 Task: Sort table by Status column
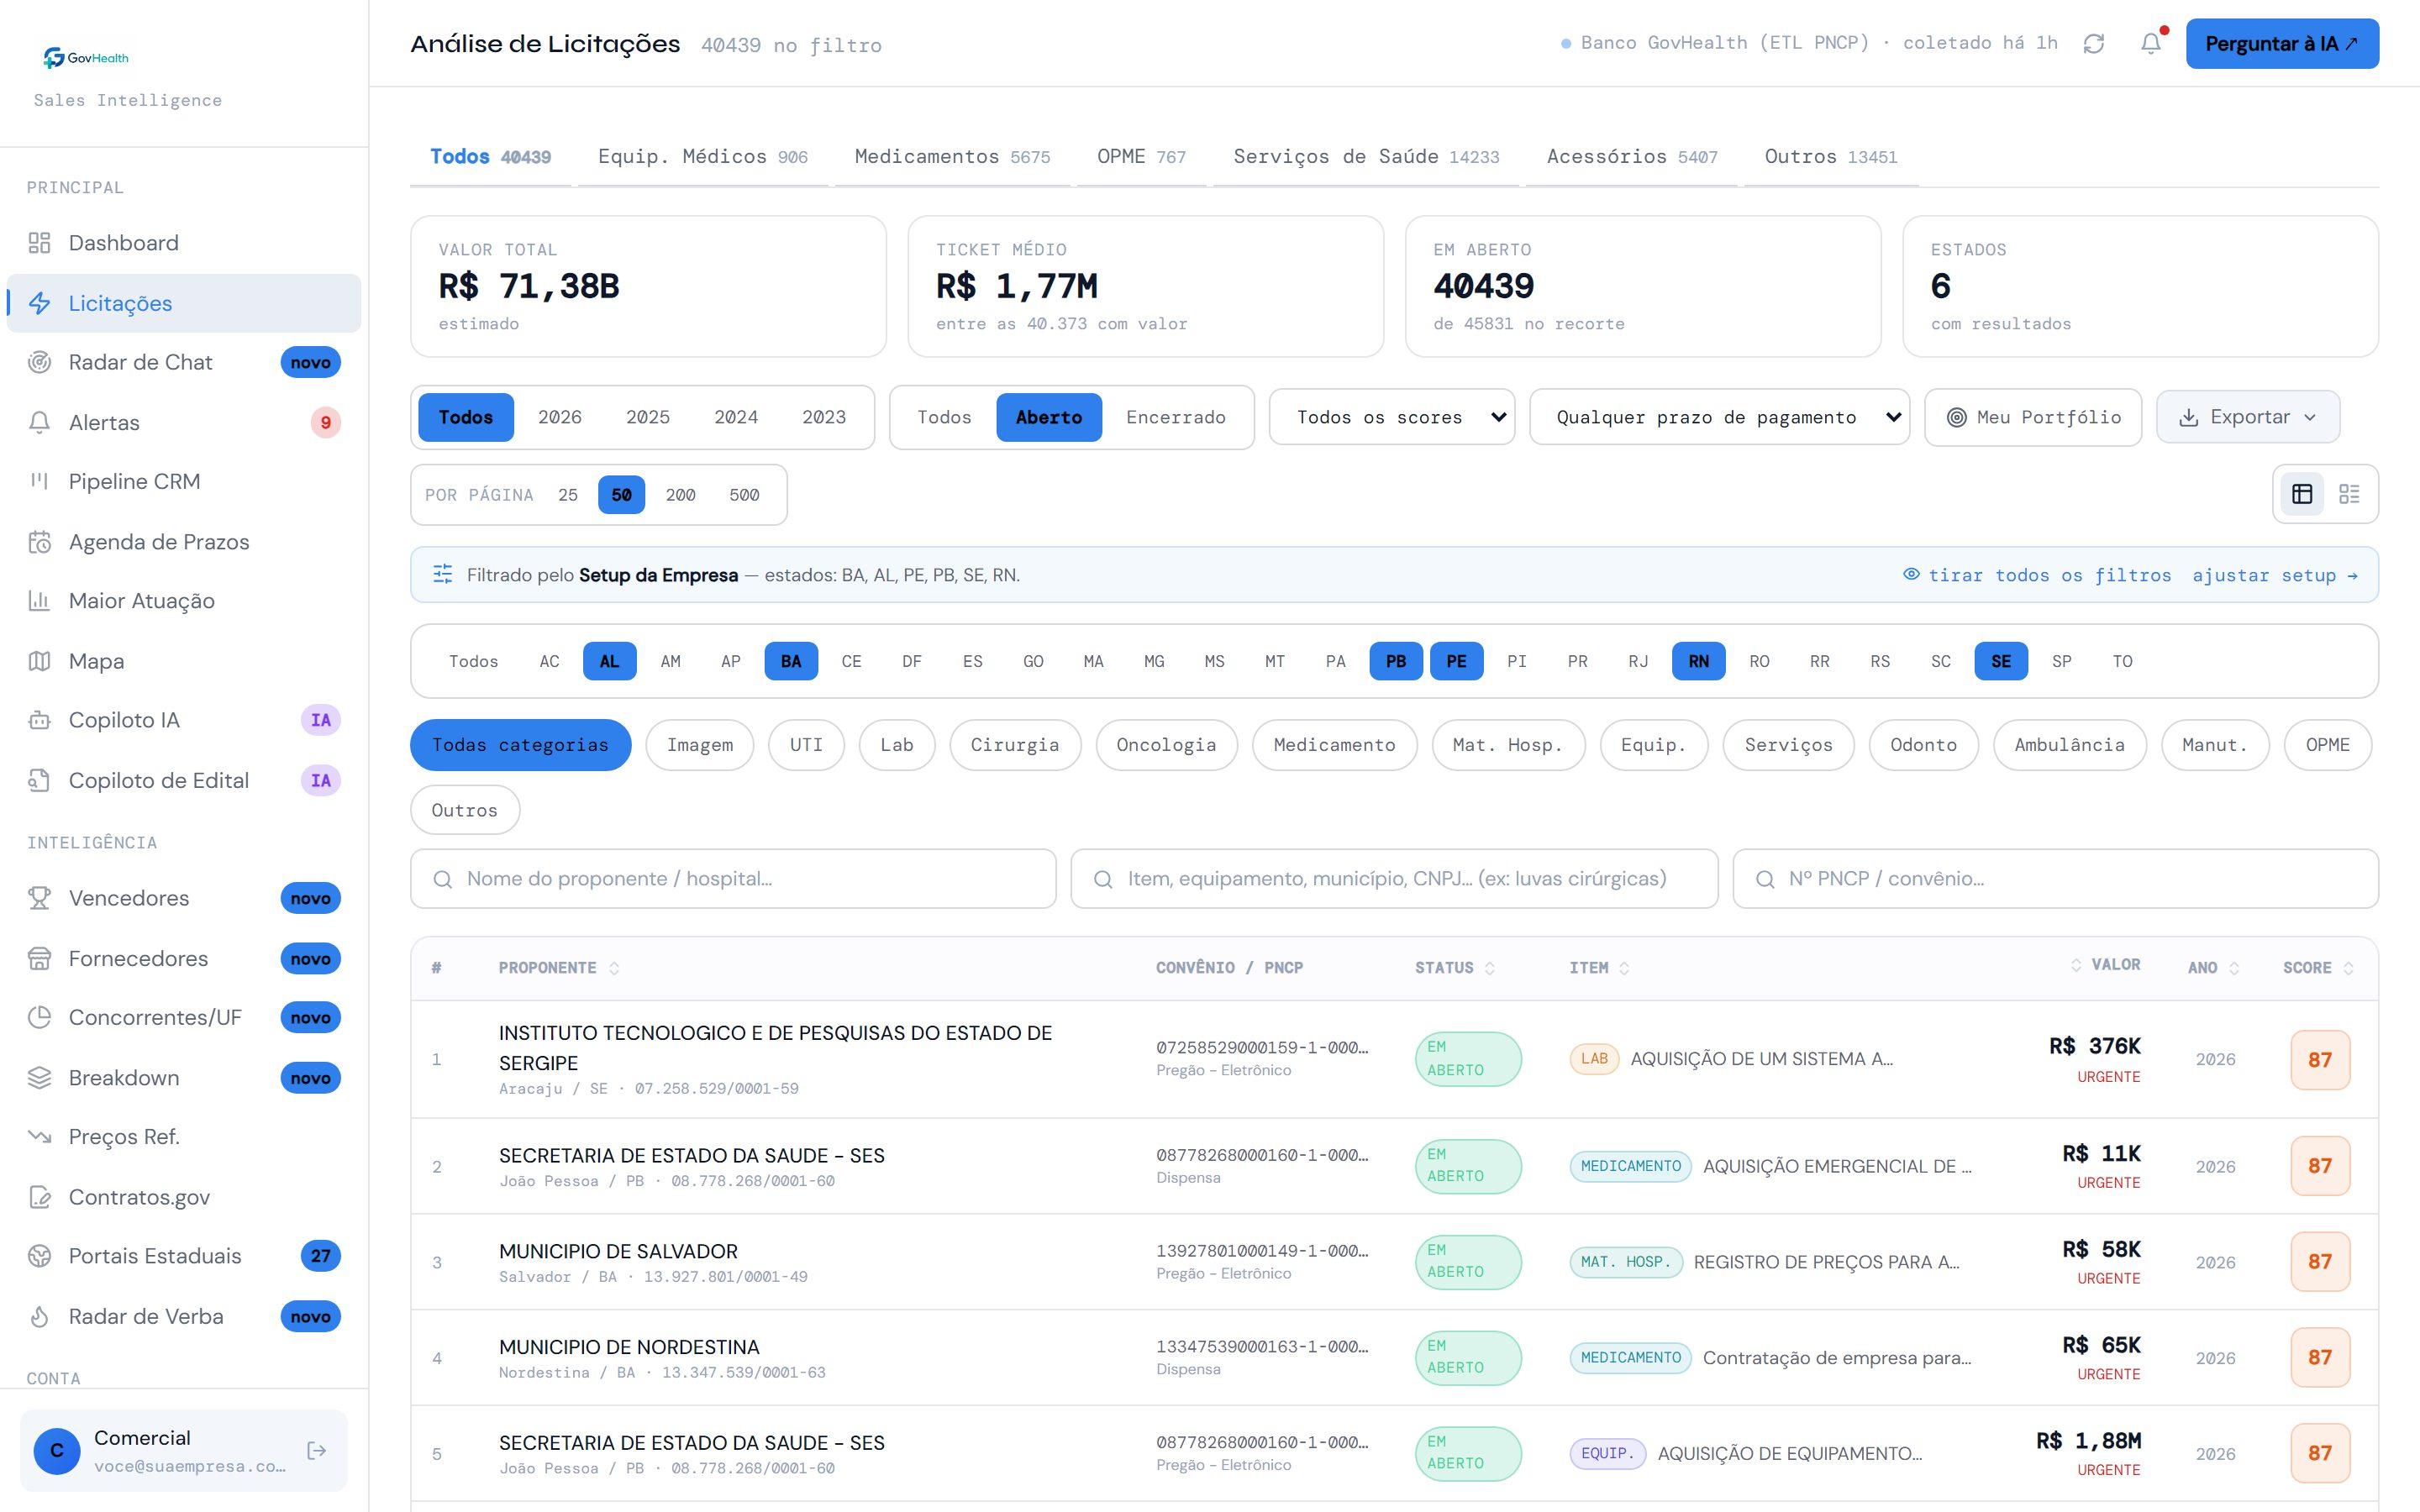pos(1454,968)
